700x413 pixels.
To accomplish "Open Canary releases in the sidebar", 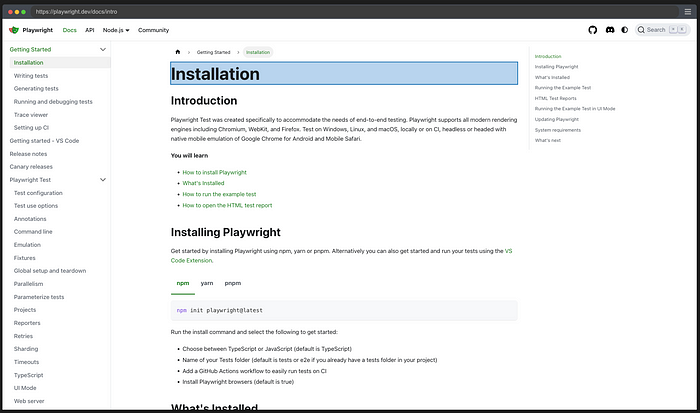I will 31,167.
